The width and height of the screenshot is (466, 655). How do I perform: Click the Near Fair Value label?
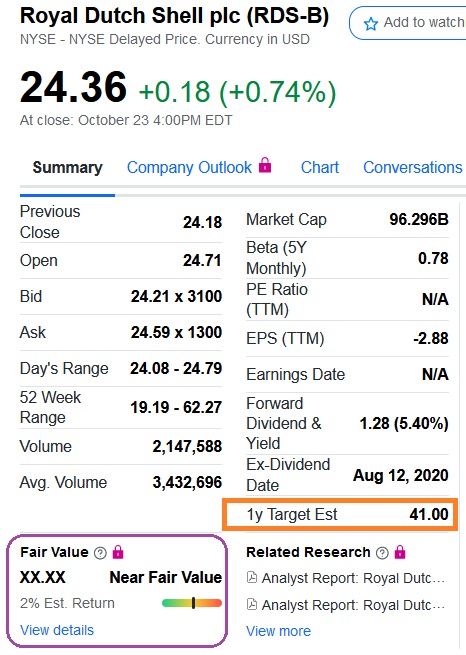(166, 577)
